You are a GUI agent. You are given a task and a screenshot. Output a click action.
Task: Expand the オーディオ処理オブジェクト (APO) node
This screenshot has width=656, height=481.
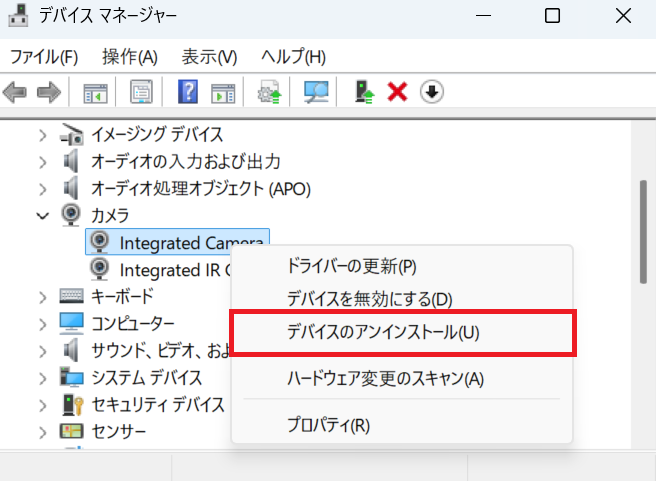(x=43, y=189)
